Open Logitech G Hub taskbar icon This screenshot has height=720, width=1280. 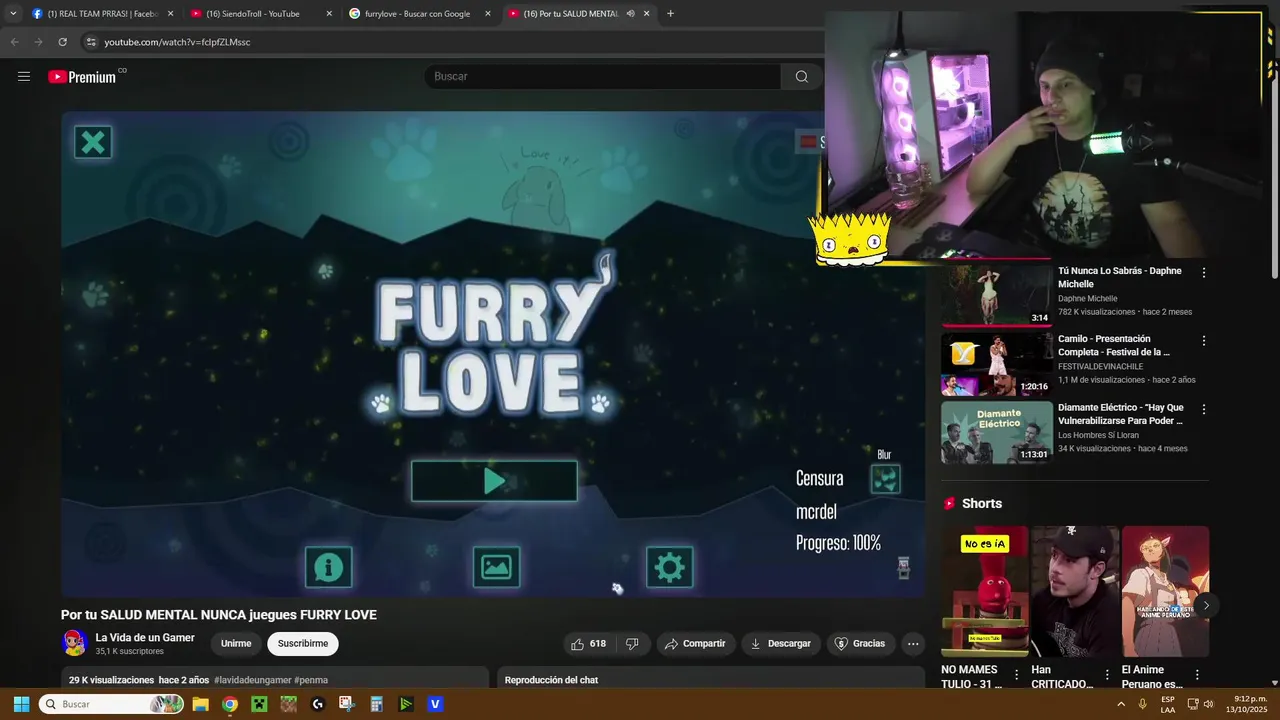(x=318, y=704)
